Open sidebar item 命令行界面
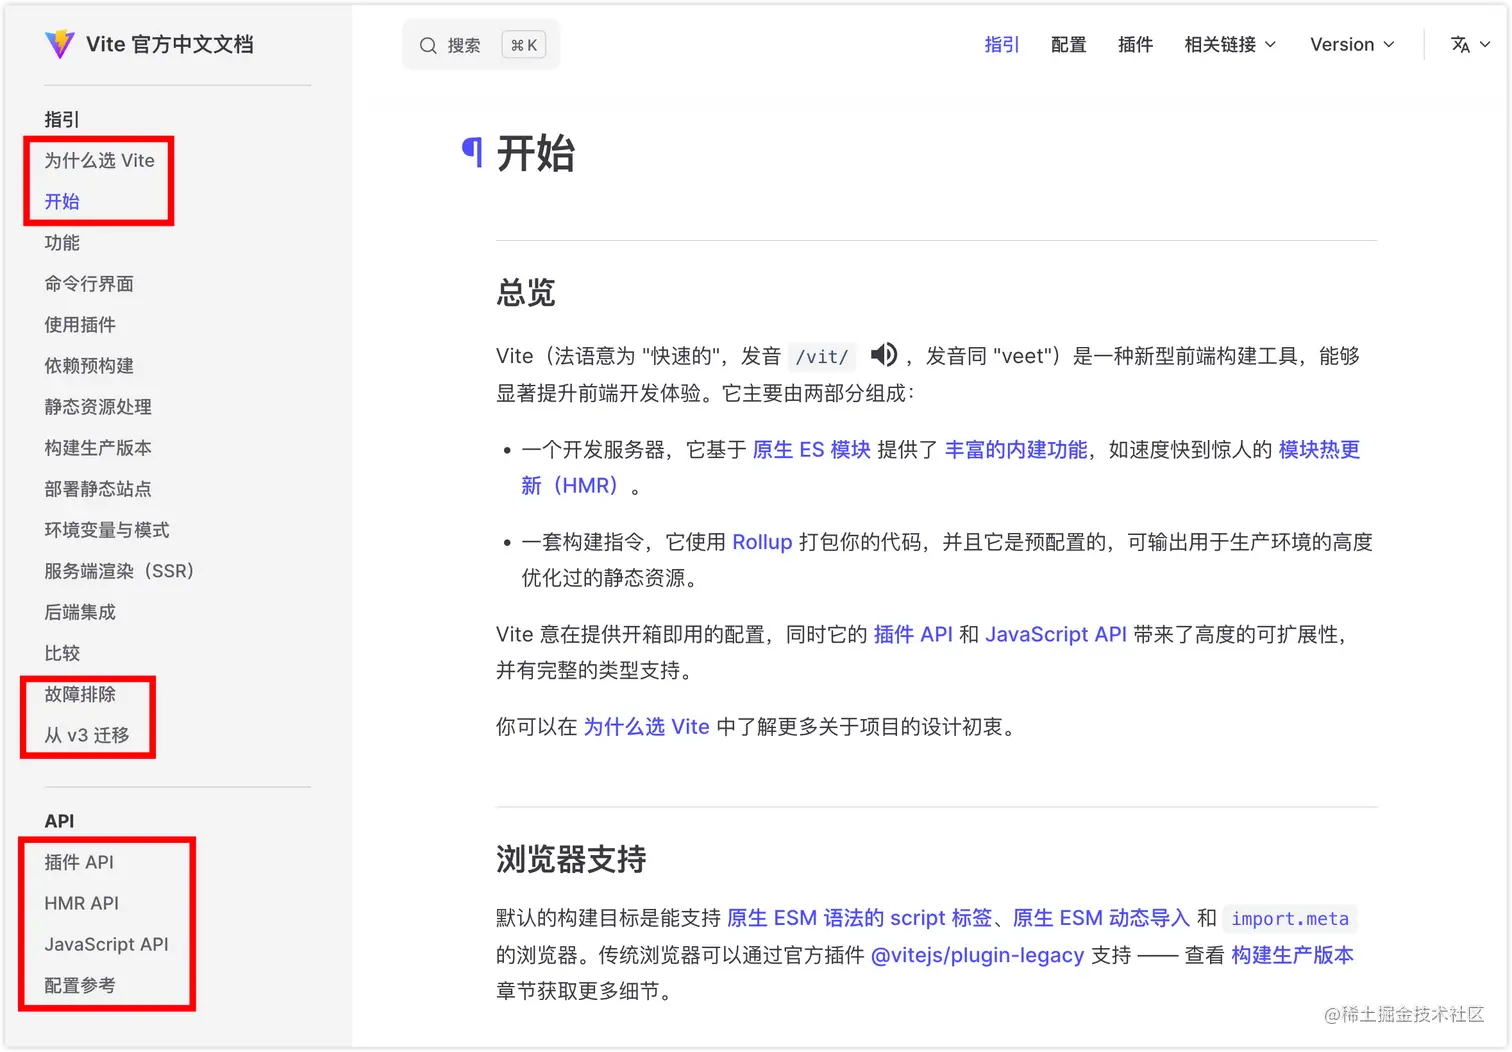Image resolution: width=1512 pixels, height=1052 pixels. point(89,283)
